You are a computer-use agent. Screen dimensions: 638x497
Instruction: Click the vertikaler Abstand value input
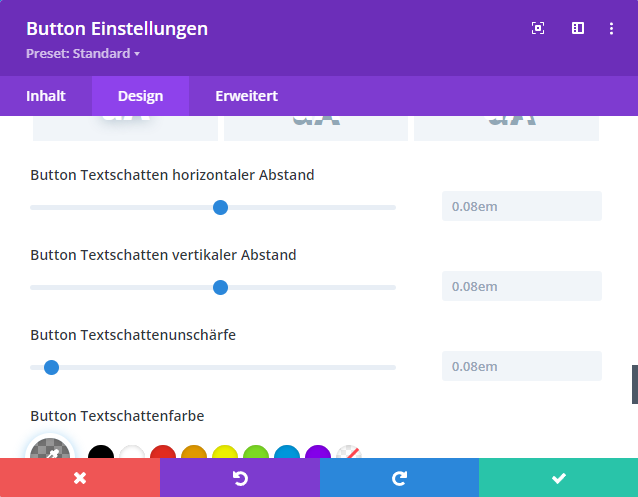click(521, 286)
